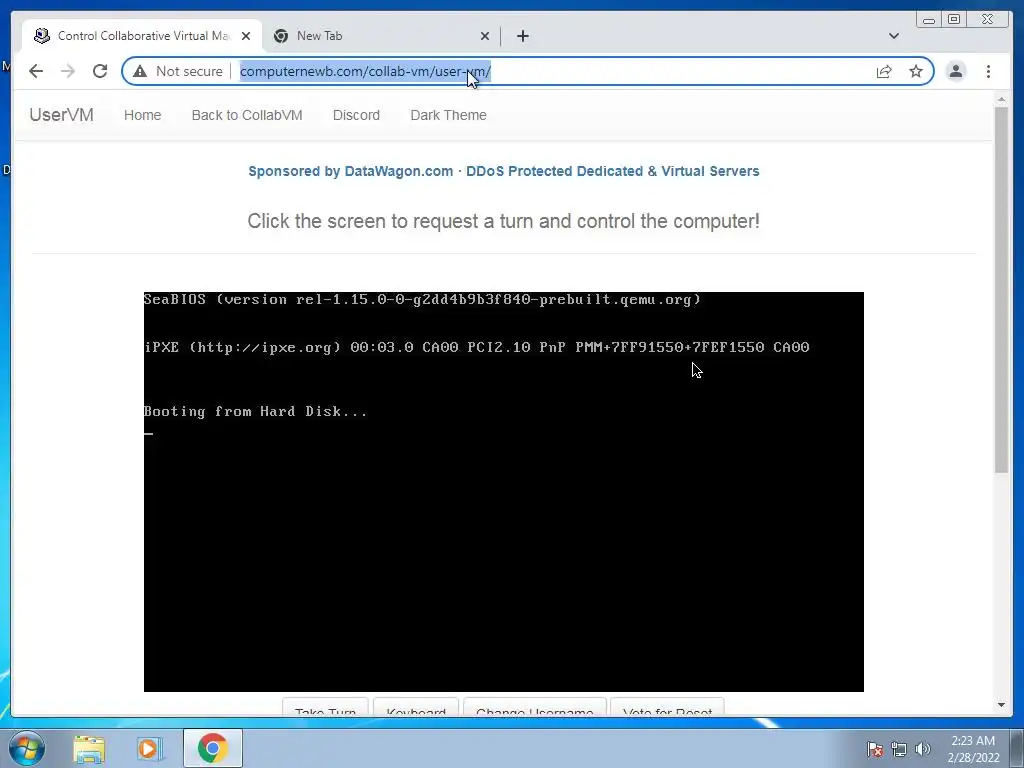
Task: Click the taskbar clock showing 2:23 AM
Action: [973, 749]
